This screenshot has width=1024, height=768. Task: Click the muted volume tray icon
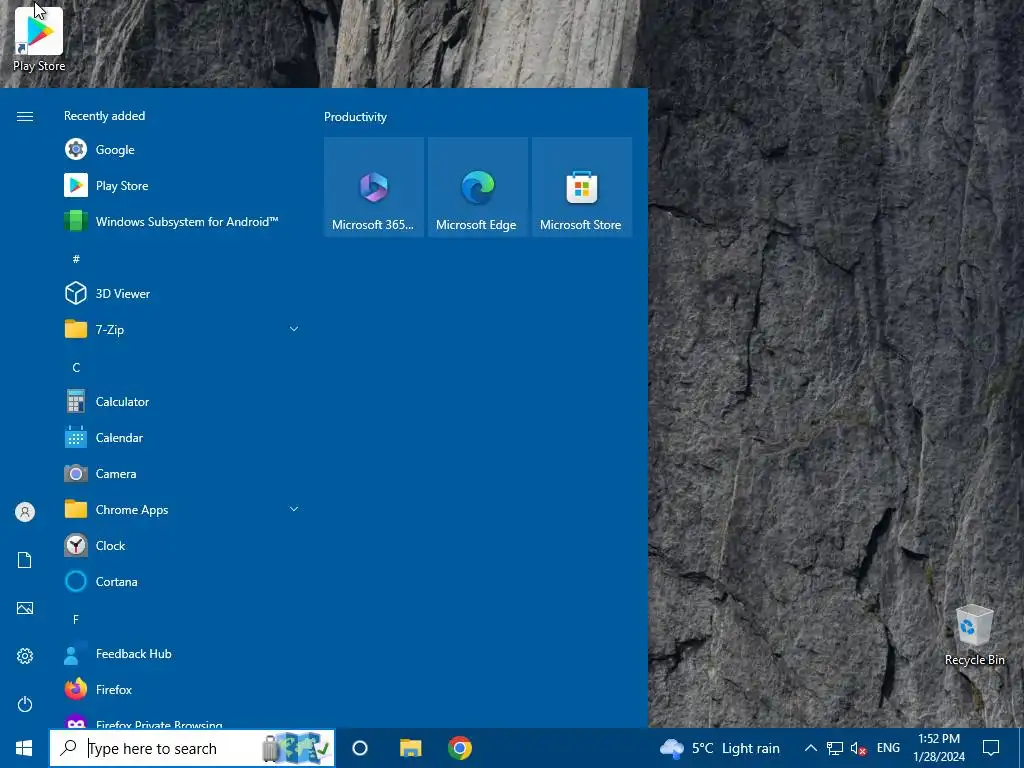click(858, 748)
